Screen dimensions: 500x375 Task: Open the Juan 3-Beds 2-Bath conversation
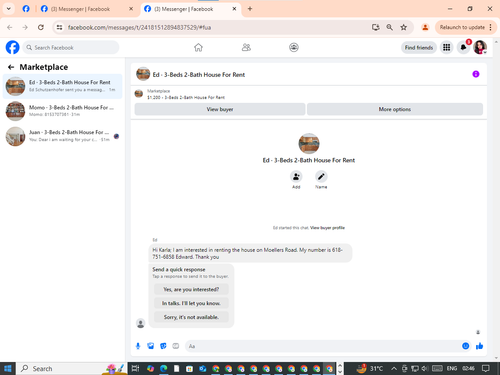click(62, 136)
